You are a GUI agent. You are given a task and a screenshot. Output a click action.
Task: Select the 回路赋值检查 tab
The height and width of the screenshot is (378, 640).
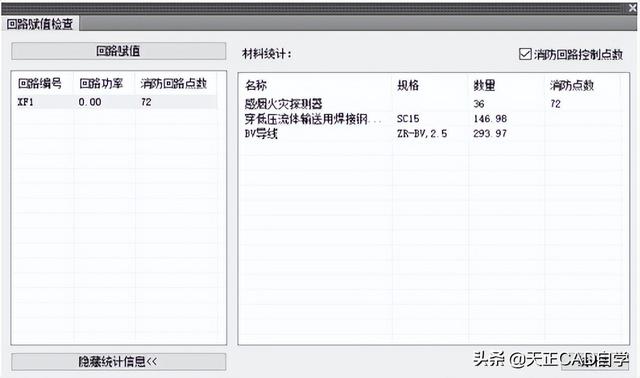[x=40, y=24]
